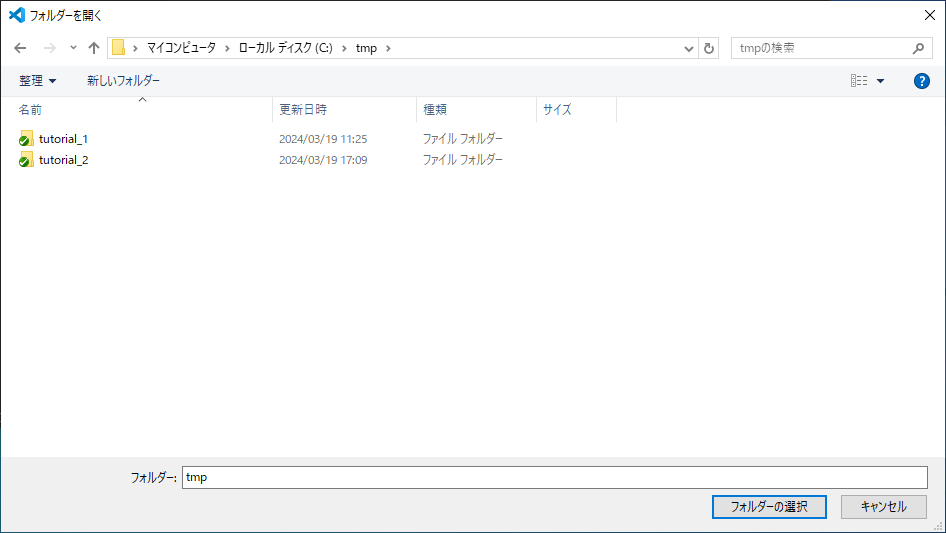Cancel the dialog with キャンセル
This screenshot has height=533, width=946.
[884, 507]
